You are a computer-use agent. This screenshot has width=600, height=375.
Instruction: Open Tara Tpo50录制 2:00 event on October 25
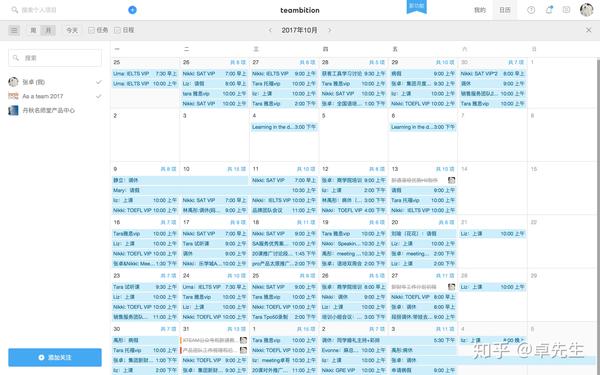pos(284,317)
